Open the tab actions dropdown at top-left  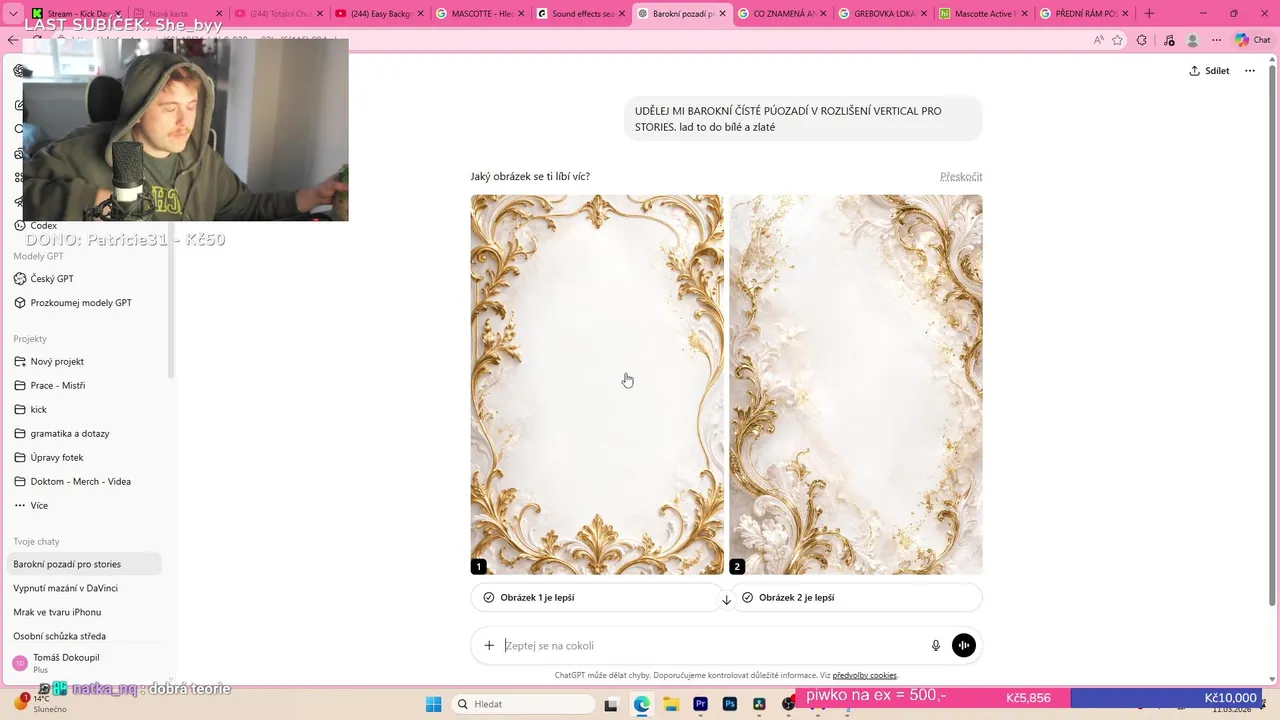point(14,14)
